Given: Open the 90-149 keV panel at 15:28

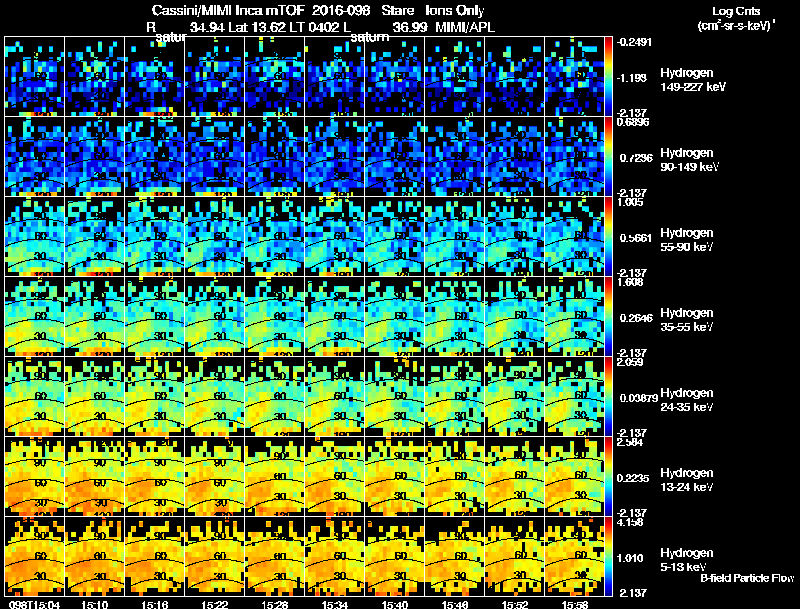Looking at the screenshot, I should (x=274, y=157).
